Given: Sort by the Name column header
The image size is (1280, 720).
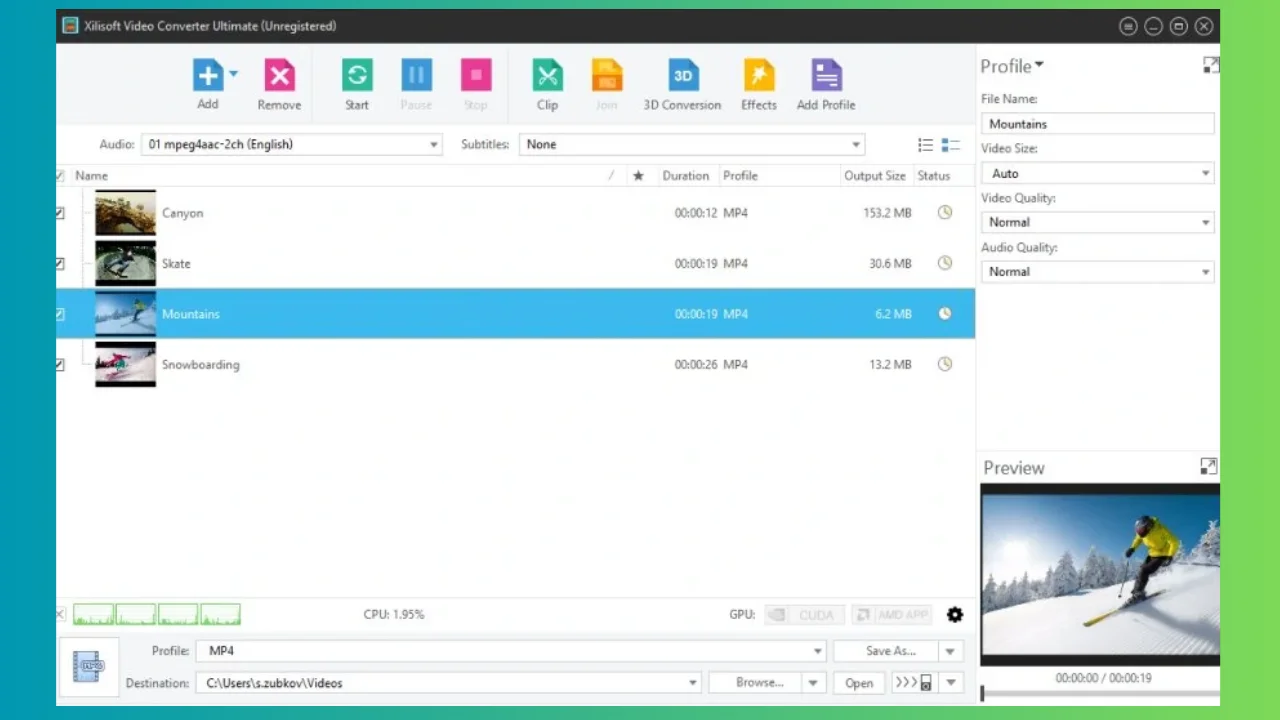Looking at the screenshot, I should (92, 176).
